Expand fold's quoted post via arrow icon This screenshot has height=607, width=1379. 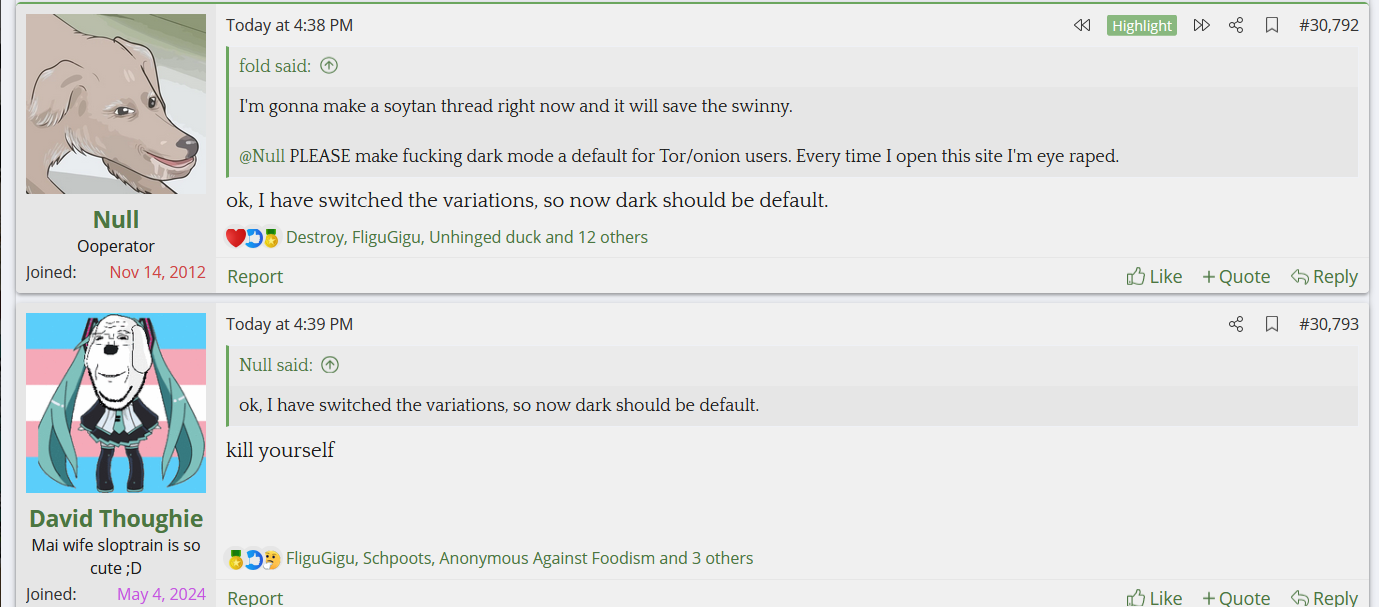click(x=329, y=66)
